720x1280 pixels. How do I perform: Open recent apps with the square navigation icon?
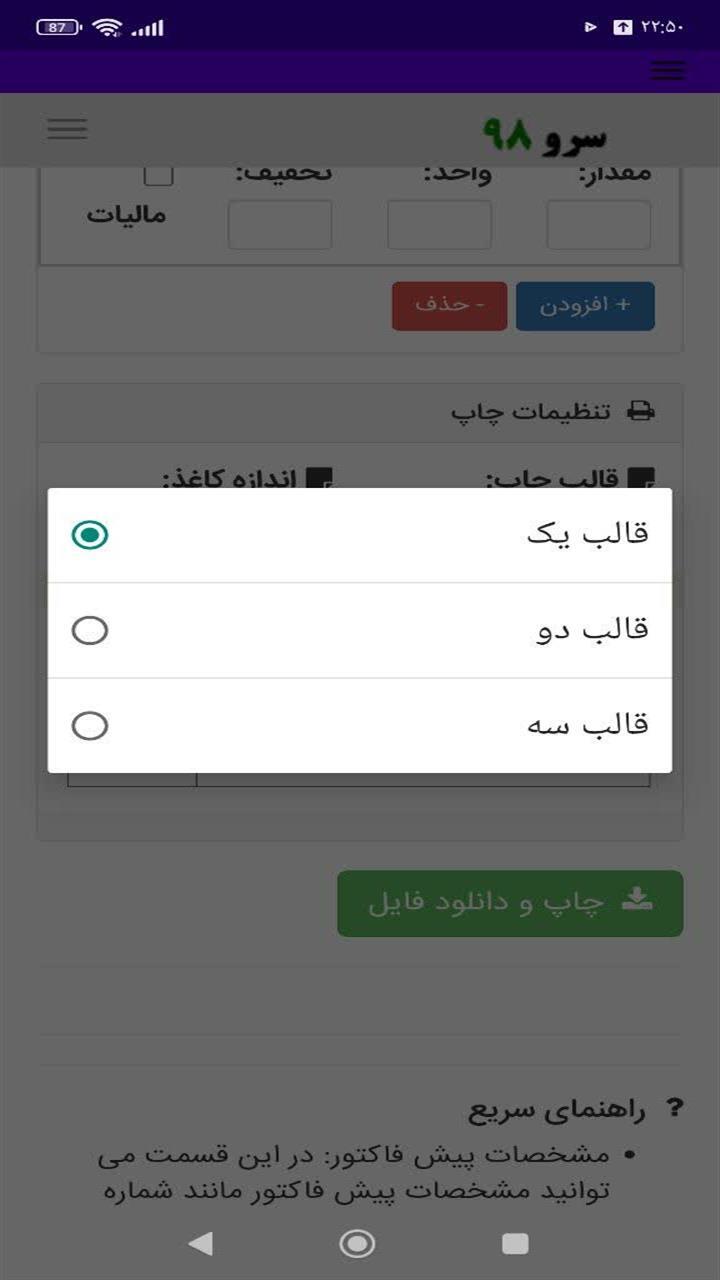coord(515,1245)
